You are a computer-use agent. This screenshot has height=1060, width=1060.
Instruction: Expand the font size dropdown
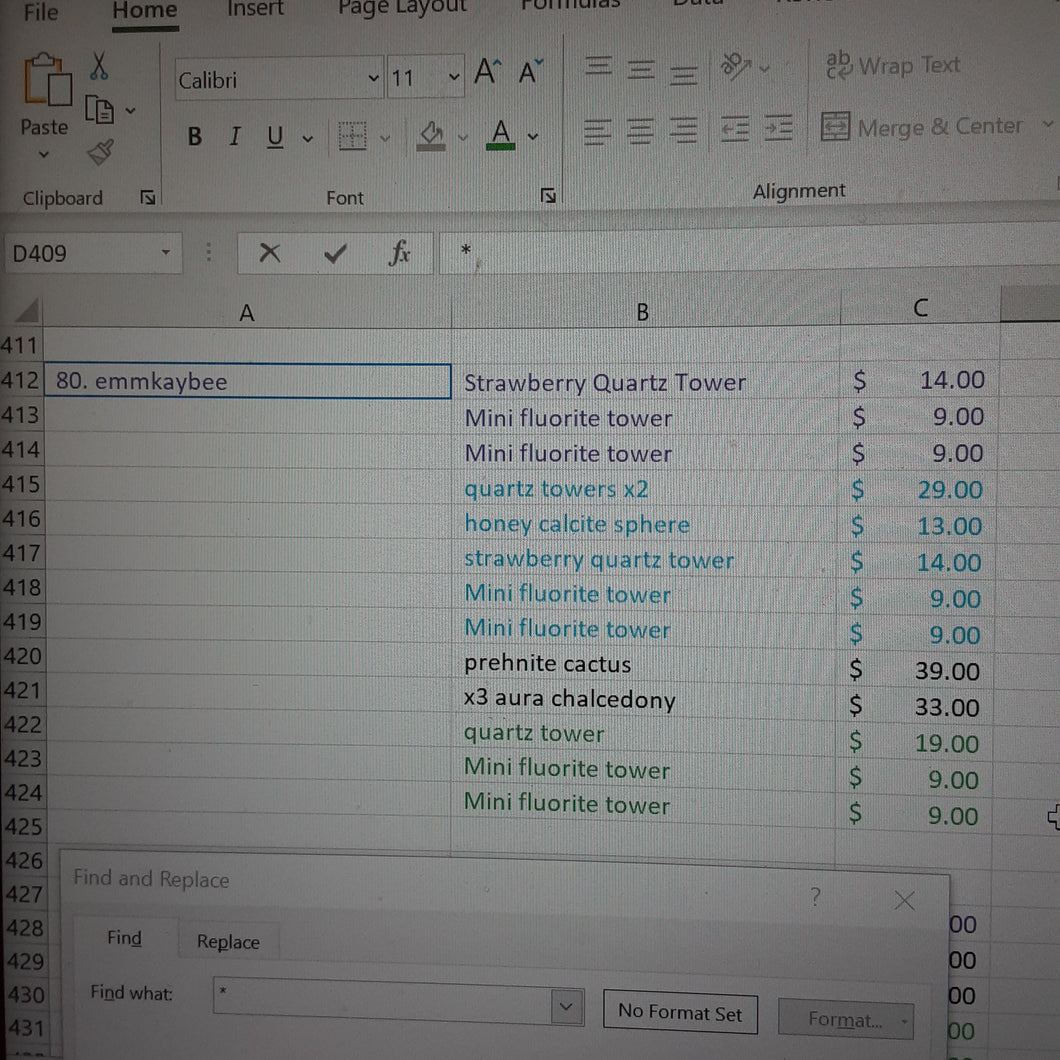click(454, 77)
